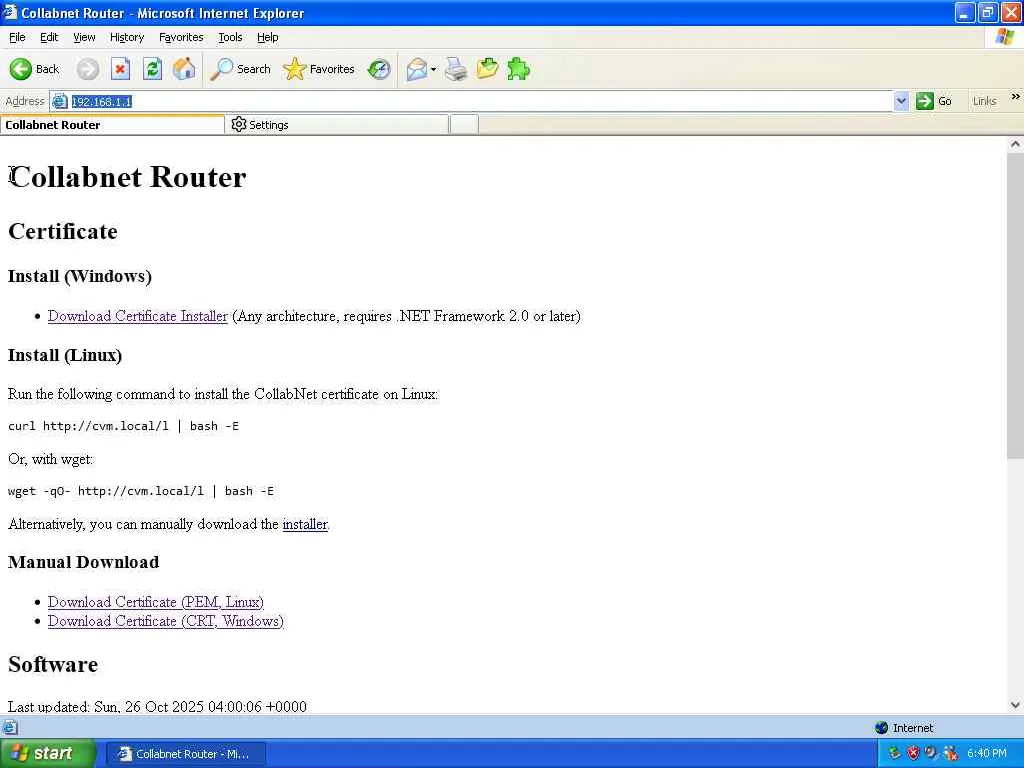
Task: Click the vertical scrollbar thumb
Action: pos(1015,306)
